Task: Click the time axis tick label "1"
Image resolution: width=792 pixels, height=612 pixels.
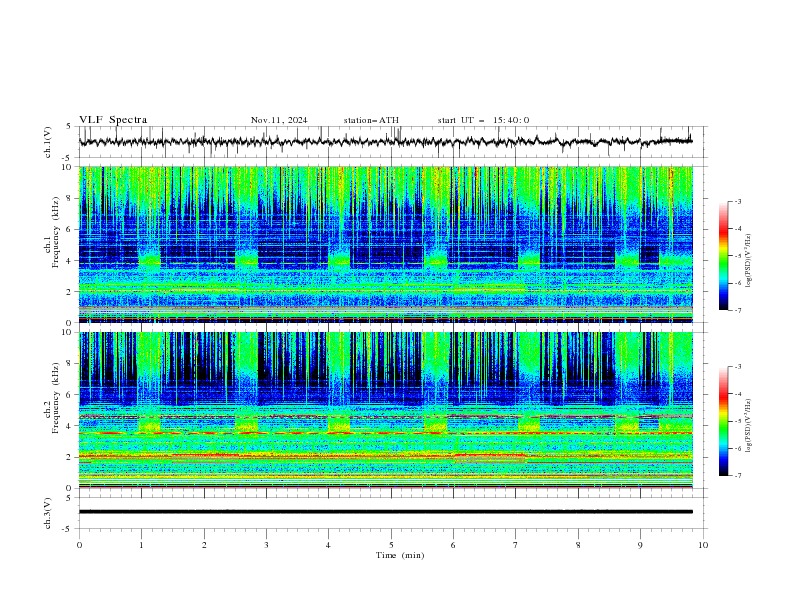Action: pyautogui.click(x=141, y=545)
